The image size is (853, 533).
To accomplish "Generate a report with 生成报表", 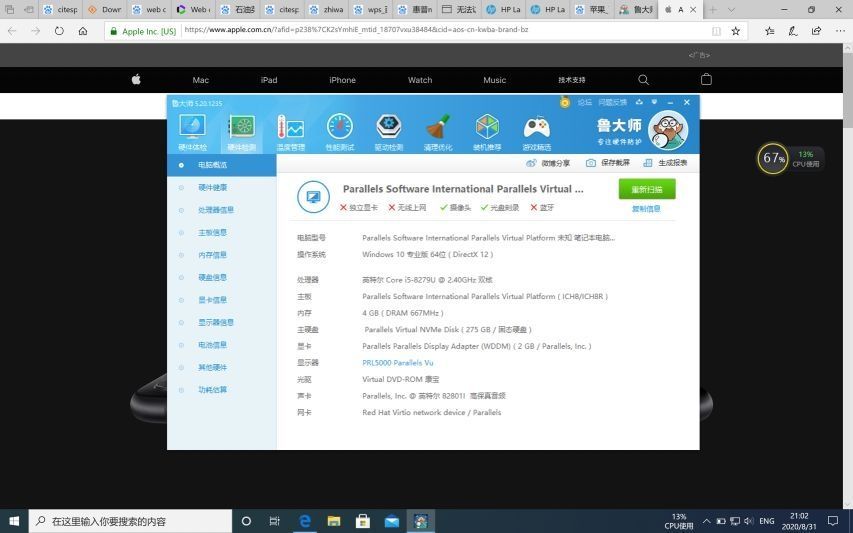I will pyautogui.click(x=665, y=163).
